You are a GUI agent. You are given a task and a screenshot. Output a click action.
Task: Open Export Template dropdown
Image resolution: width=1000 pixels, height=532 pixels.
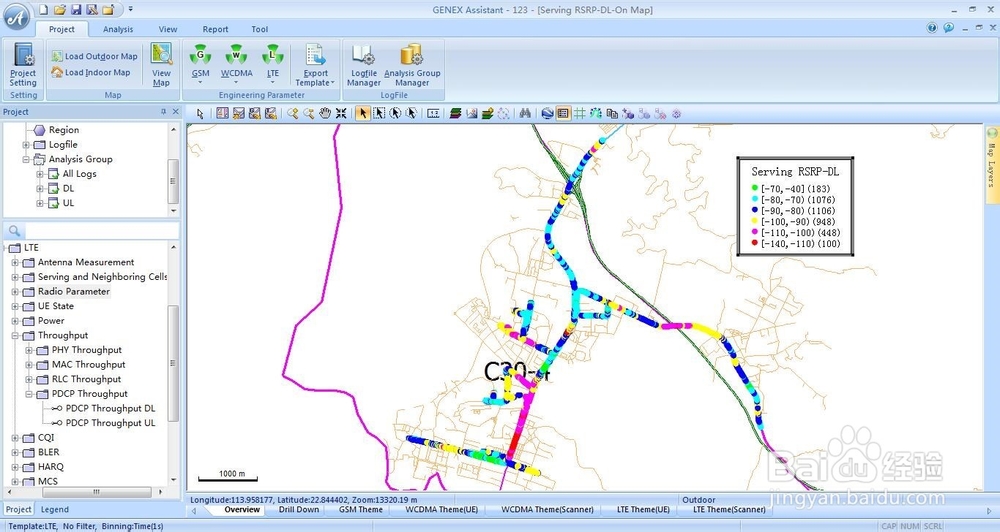tap(315, 65)
